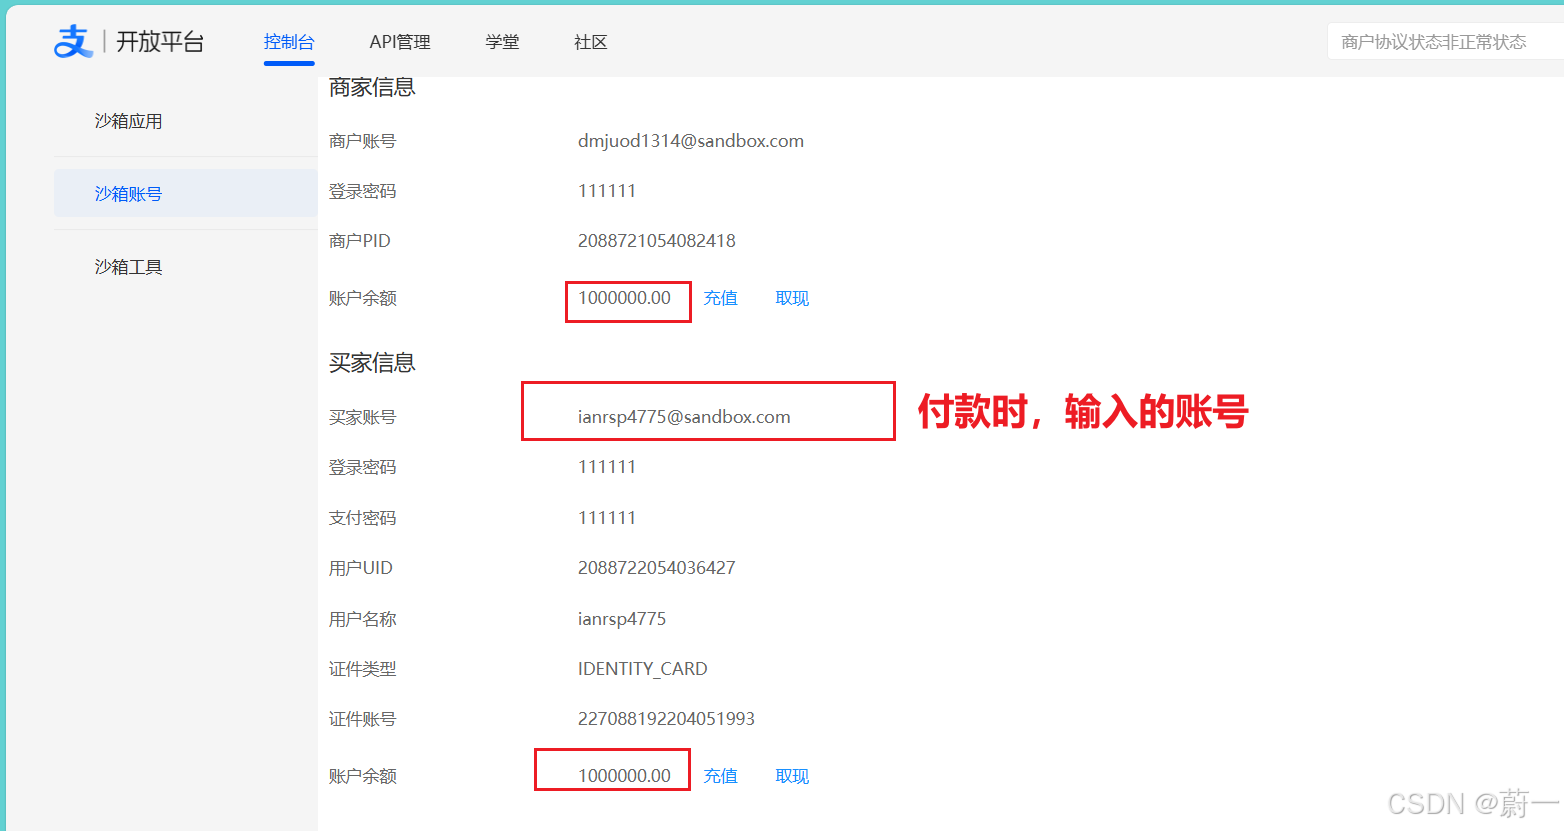This screenshot has width=1564, height=831.
Task: Click IDENTITY_CARD value
Action: 643,669
